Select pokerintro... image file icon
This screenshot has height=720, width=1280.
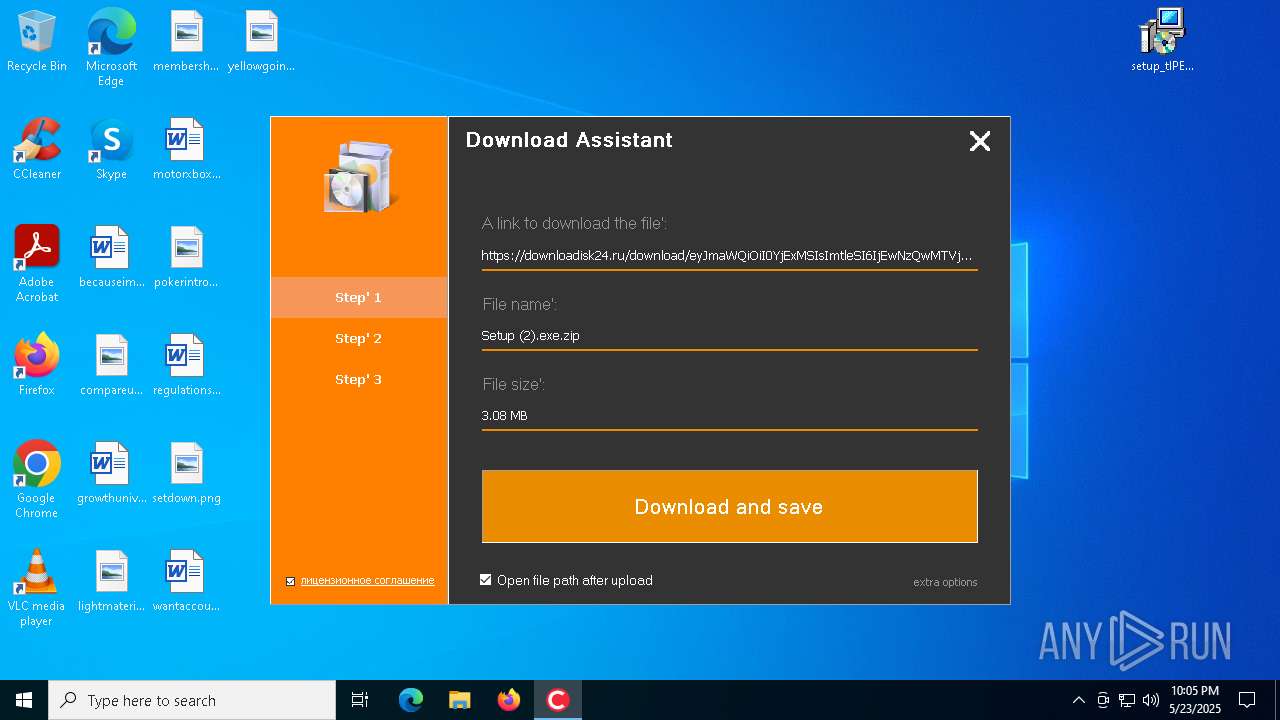point(186,257)
